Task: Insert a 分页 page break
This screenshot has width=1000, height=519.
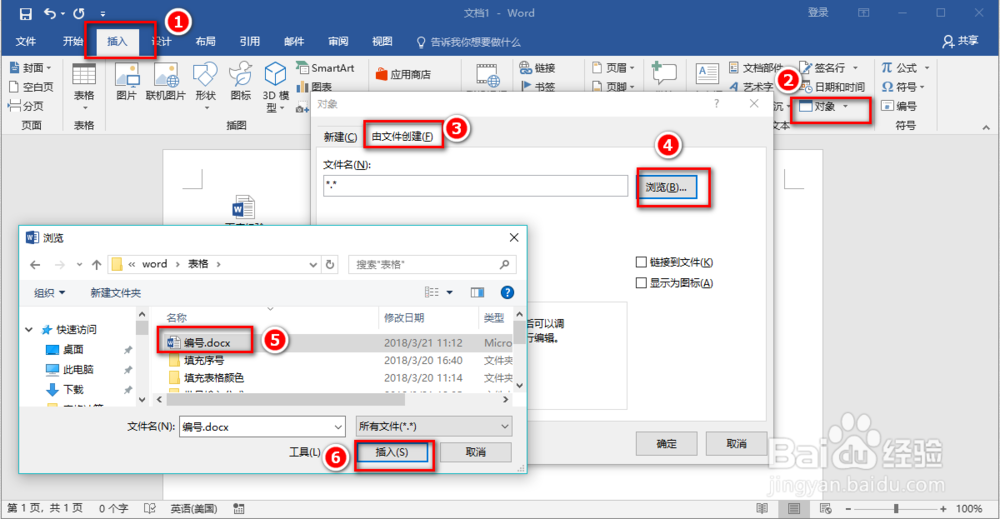Action: pyautogui.click(x=26, y=106)
